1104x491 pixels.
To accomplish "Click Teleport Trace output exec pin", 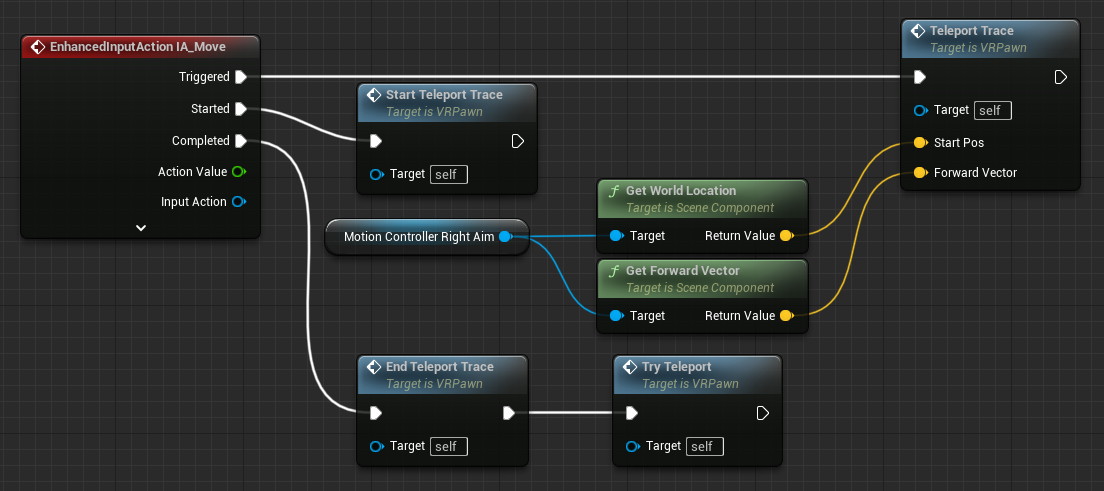I will pos(1061,77).
